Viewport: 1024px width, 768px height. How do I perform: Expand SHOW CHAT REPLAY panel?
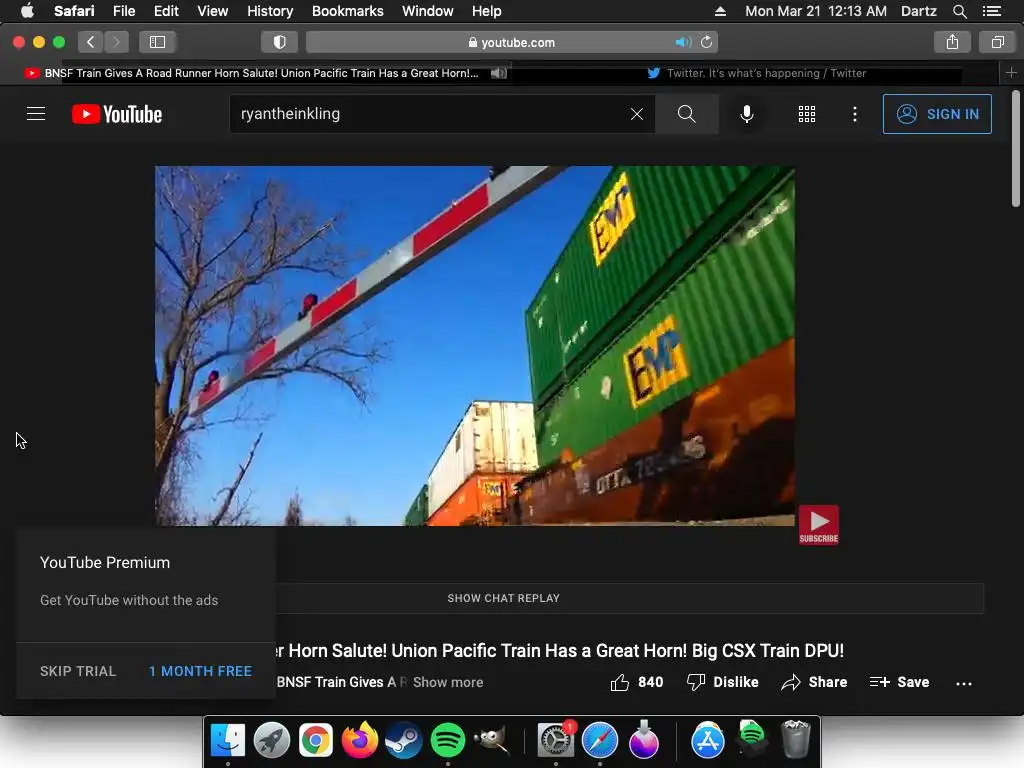coord(504,598)
